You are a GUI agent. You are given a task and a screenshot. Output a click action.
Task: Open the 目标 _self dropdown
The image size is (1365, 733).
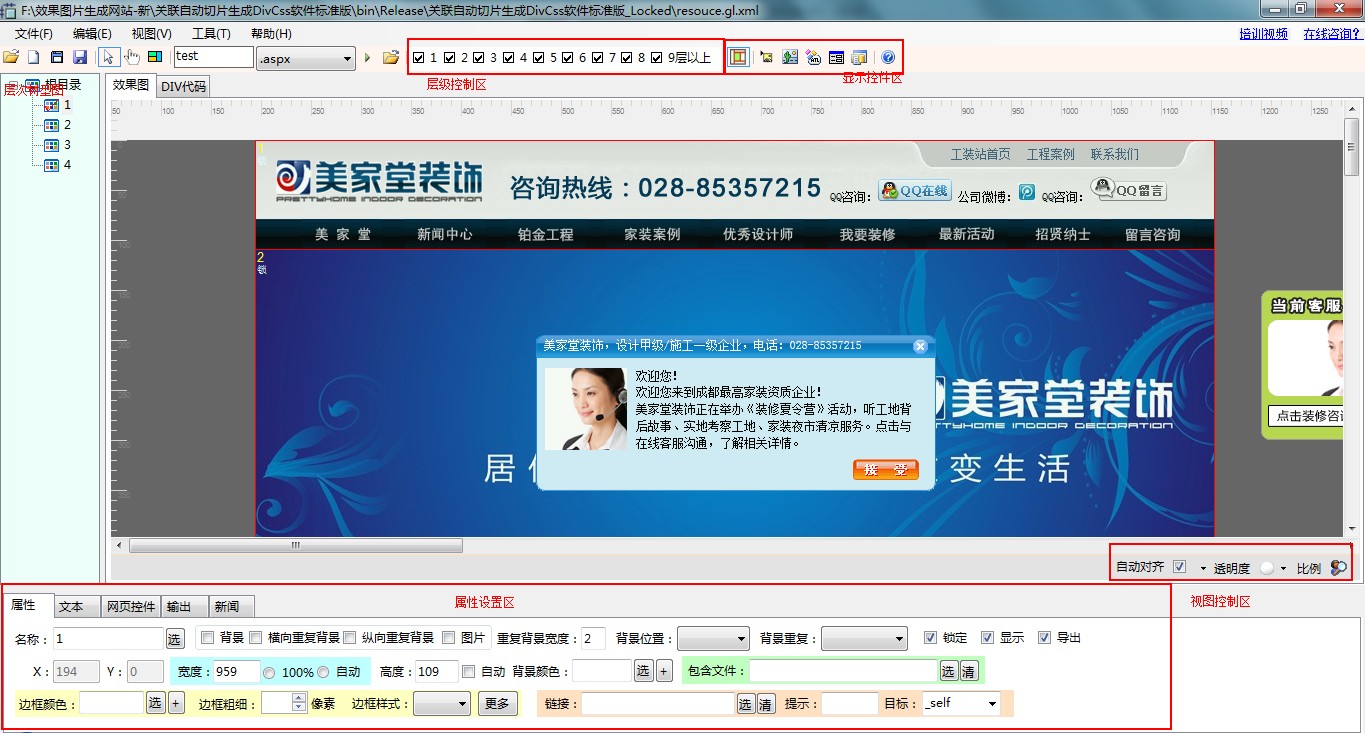(x=962, y=703)
